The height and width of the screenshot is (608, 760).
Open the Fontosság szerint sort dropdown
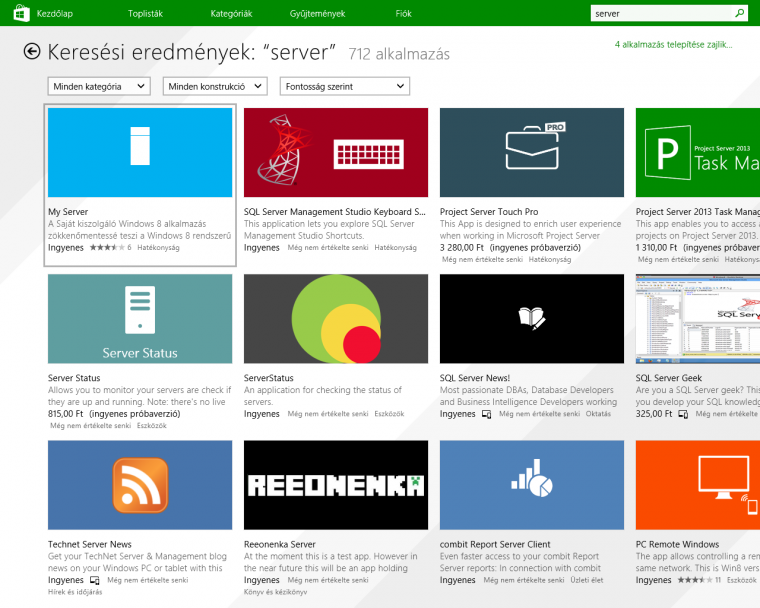(x=345, y=86)
